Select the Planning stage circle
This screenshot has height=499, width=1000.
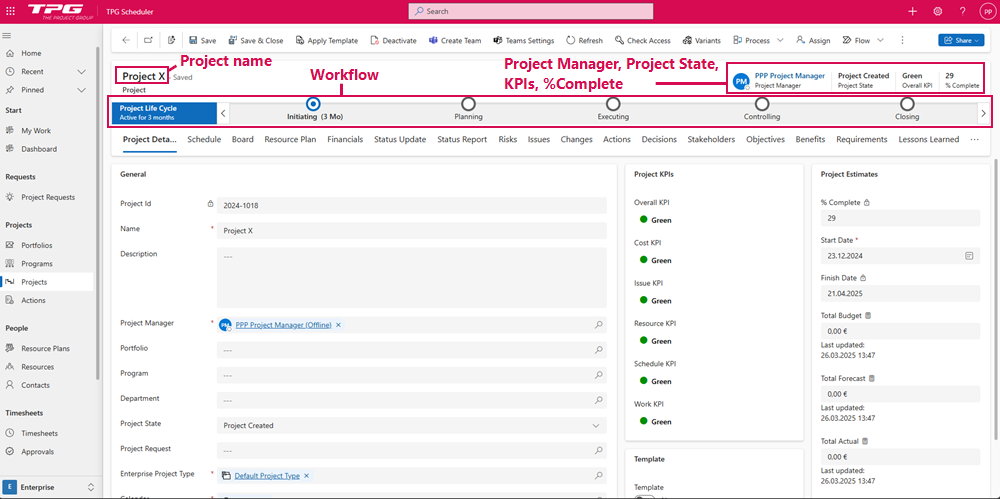point(468,103)
